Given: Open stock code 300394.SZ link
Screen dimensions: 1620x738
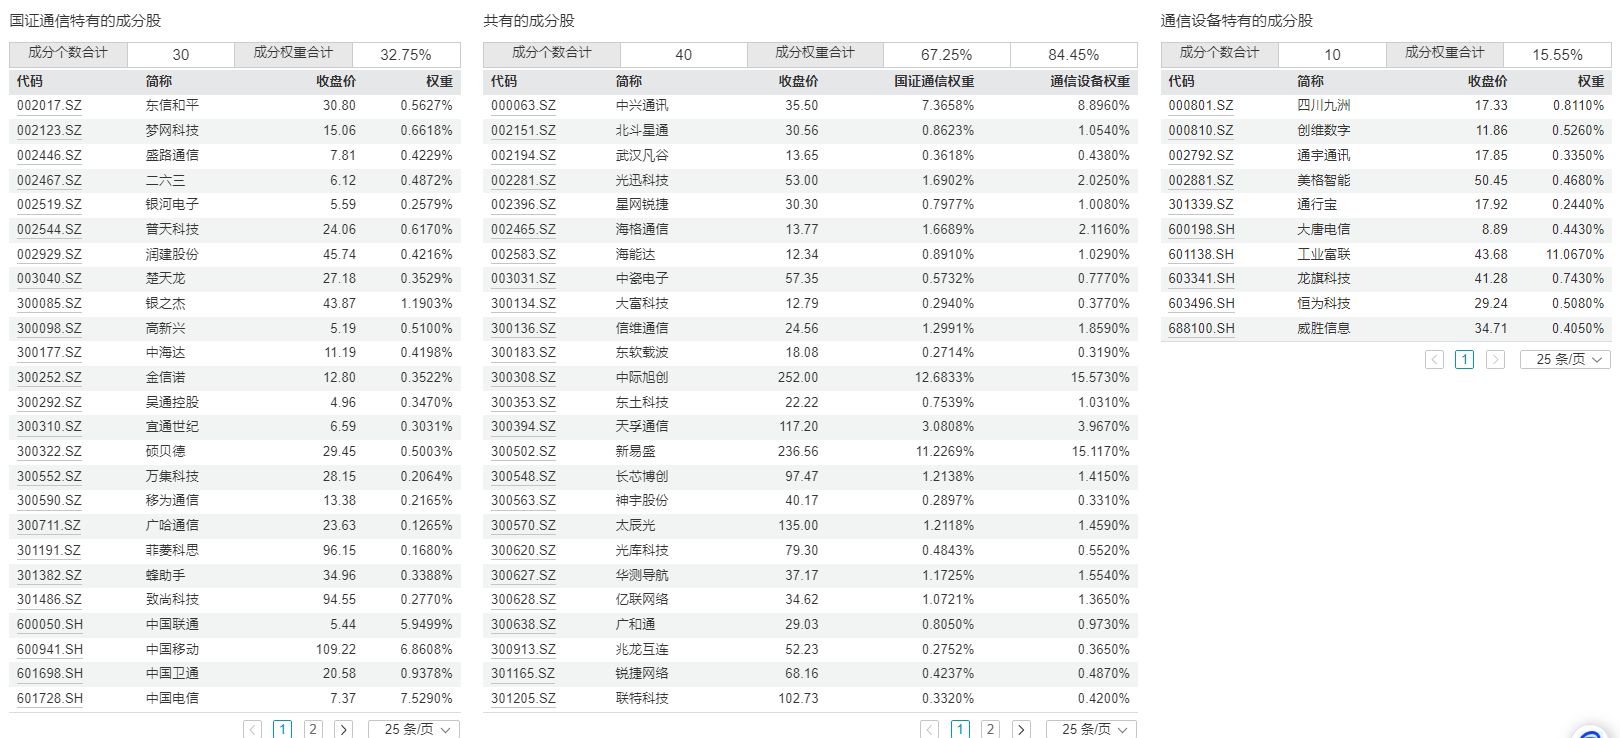Looking at the screenshot, I should 523,426.
